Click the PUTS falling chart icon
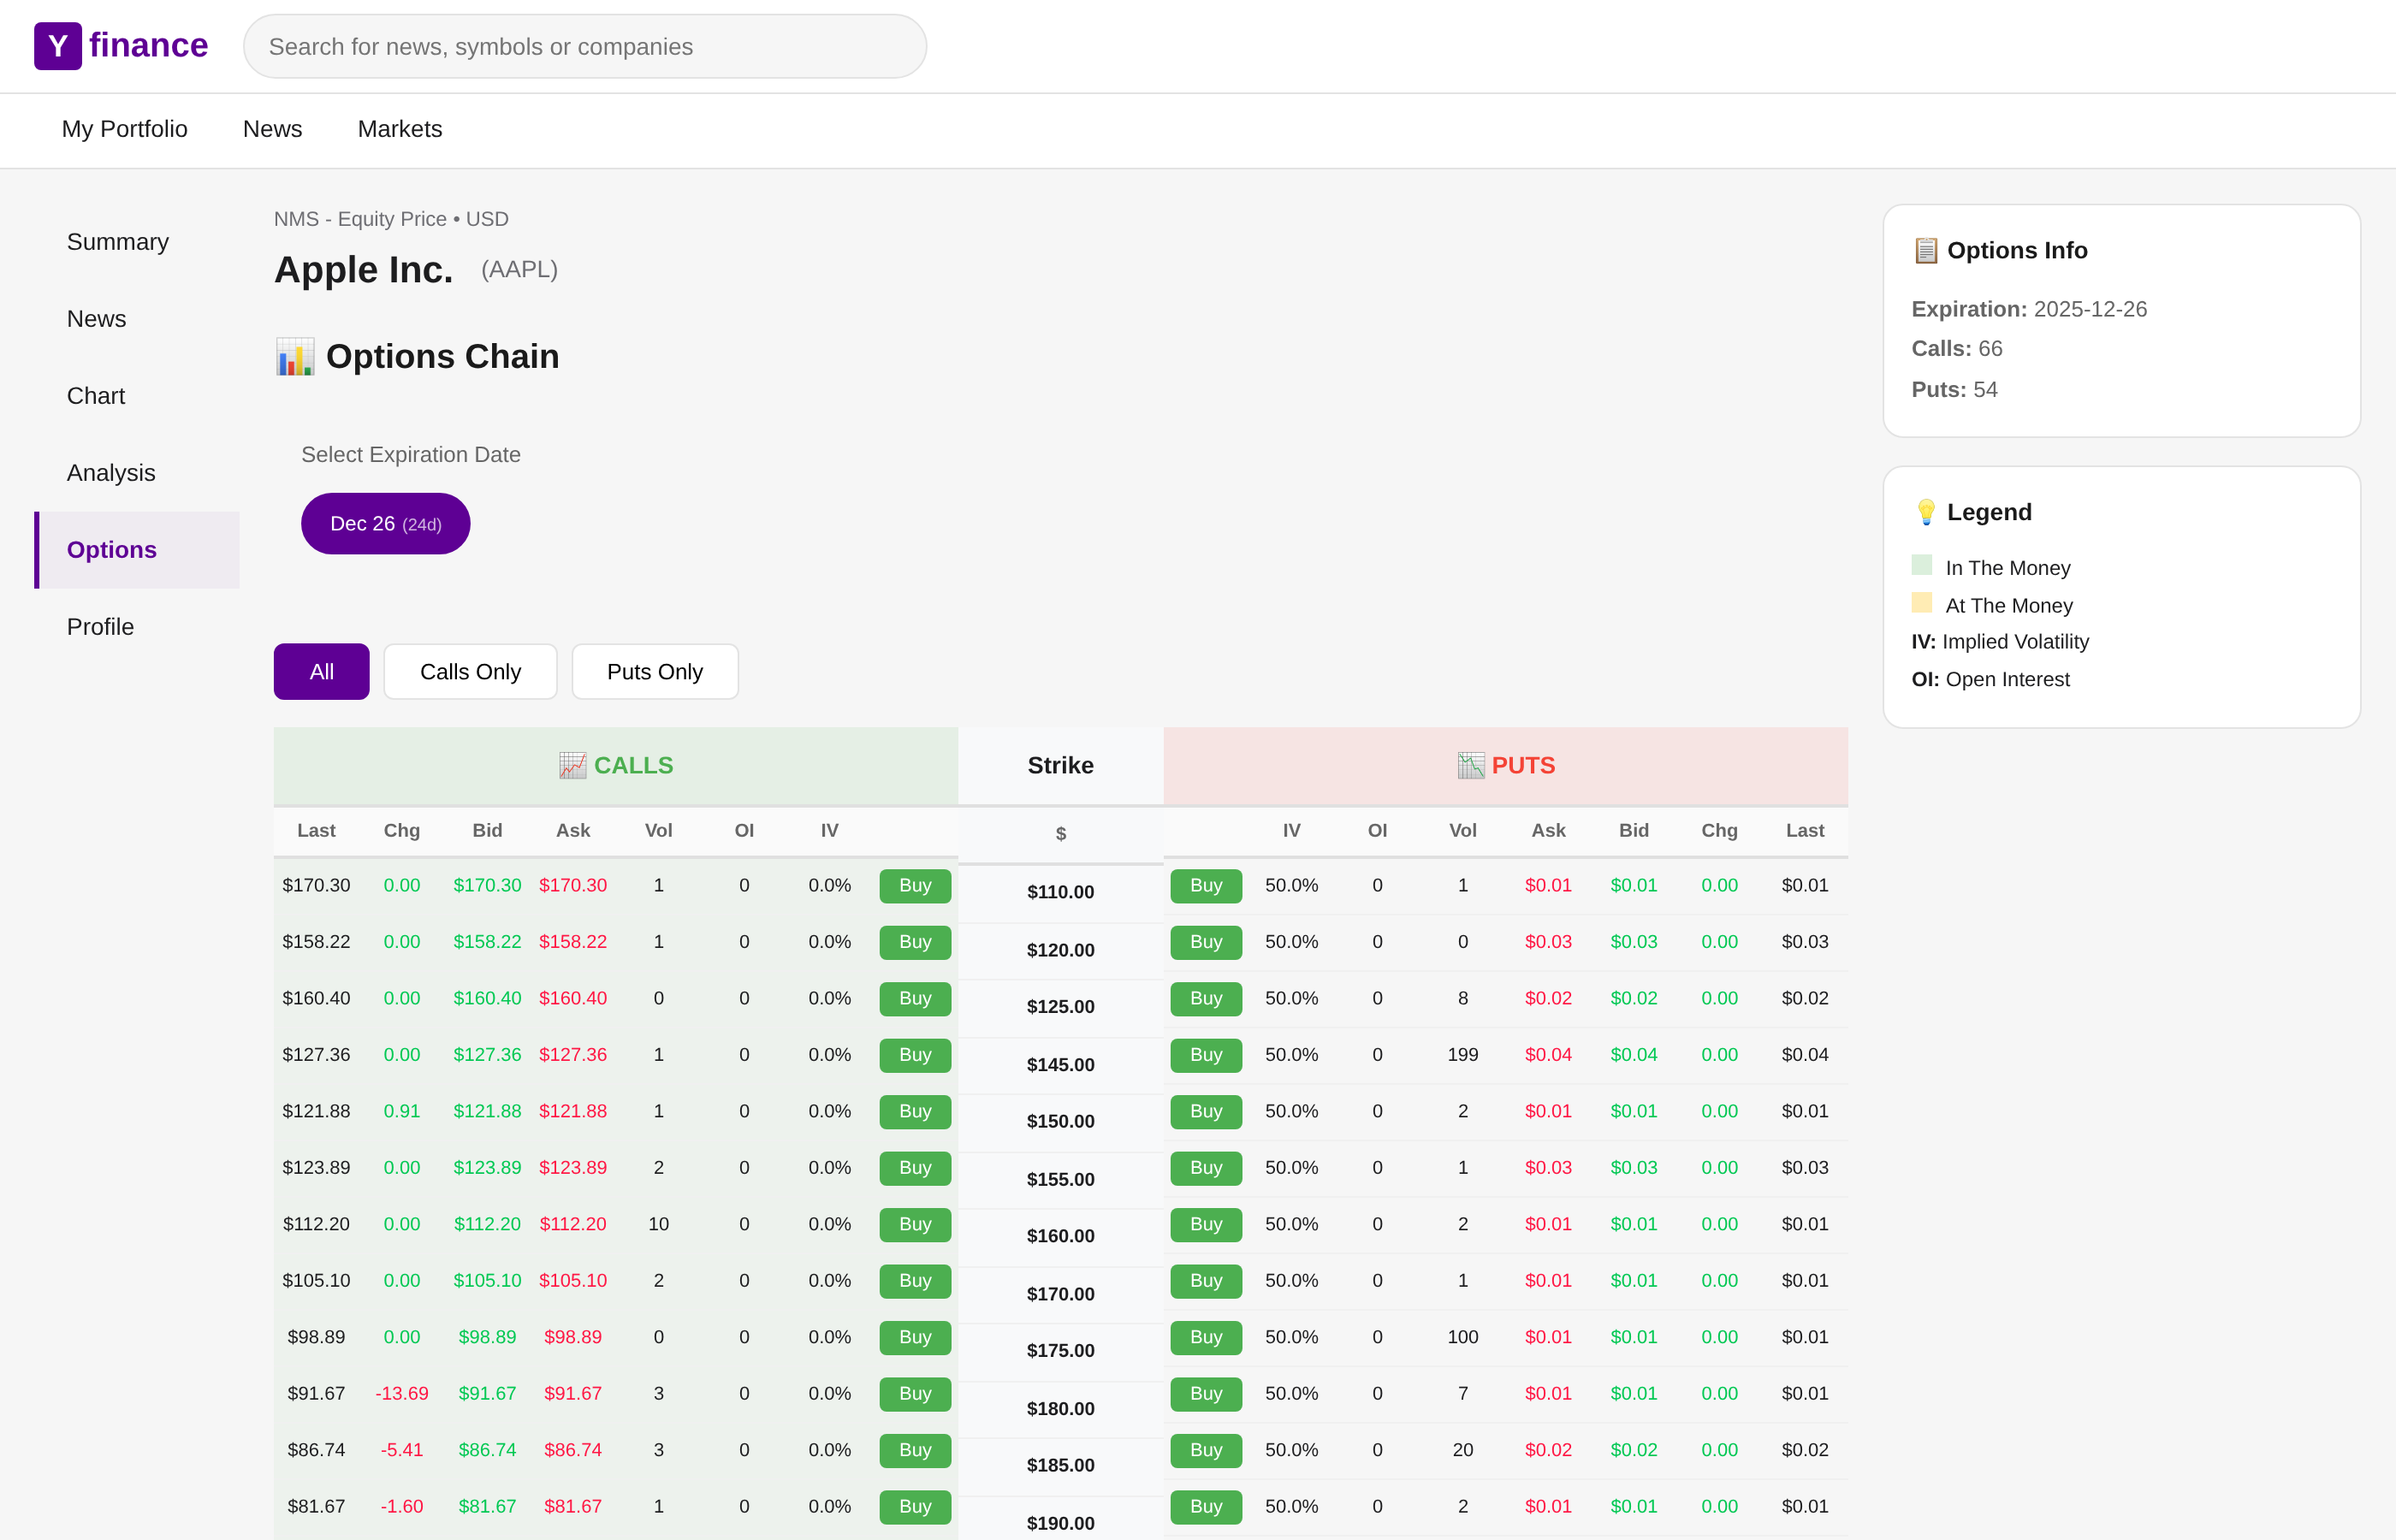This screenshot has width=2396, height=1540. point(1471,765)
